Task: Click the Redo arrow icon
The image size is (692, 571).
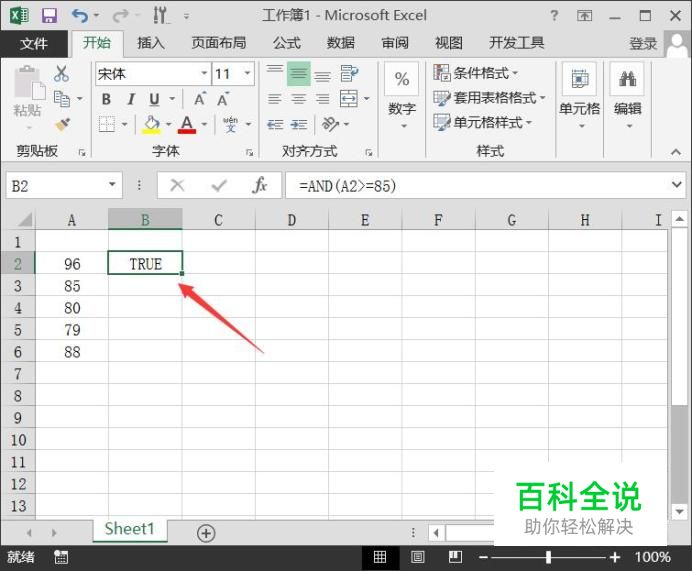Action: (x=120, y=16)
